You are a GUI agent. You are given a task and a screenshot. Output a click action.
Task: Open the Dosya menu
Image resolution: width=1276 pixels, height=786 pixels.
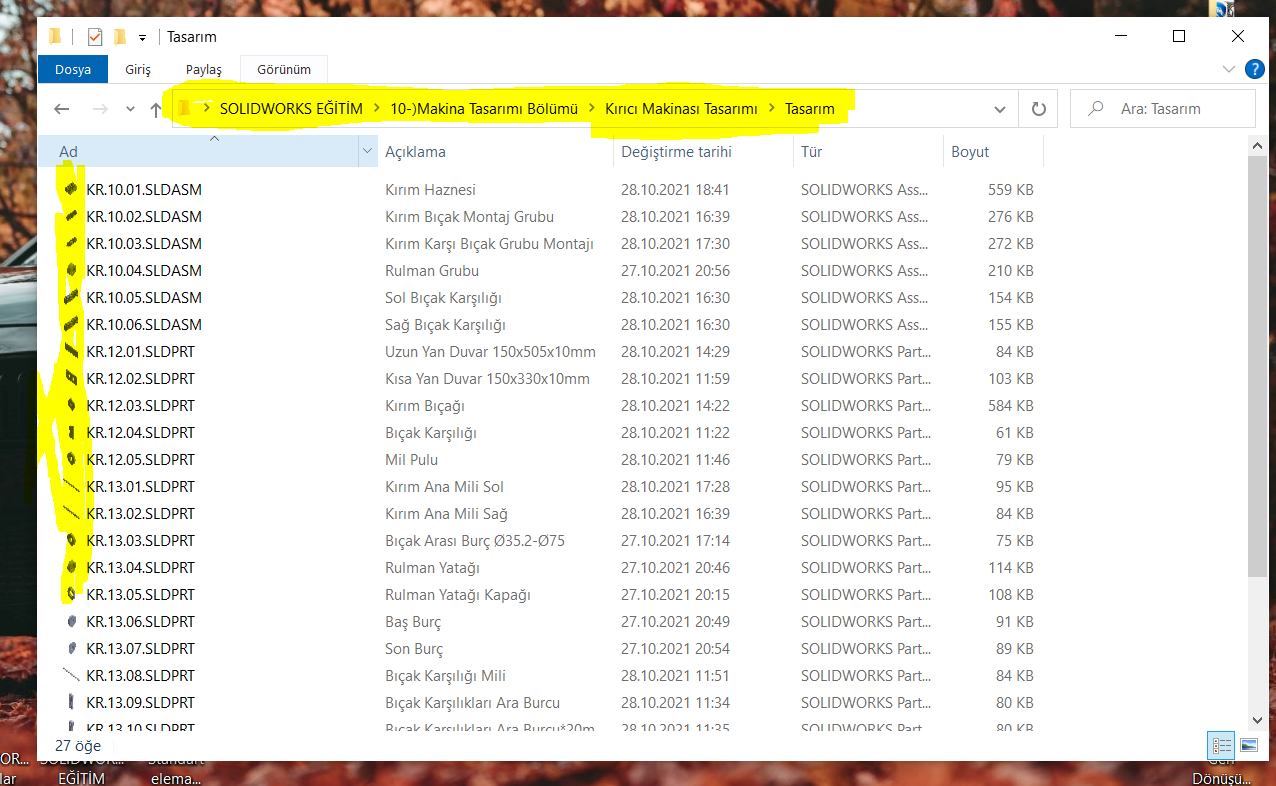tap(73, 70)
